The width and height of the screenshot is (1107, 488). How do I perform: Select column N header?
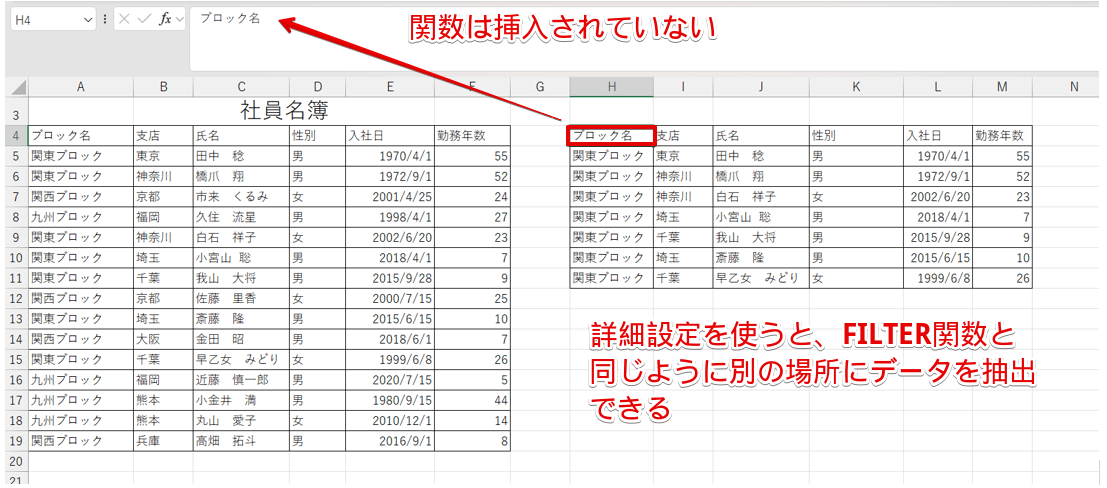tap(1073, 87)
